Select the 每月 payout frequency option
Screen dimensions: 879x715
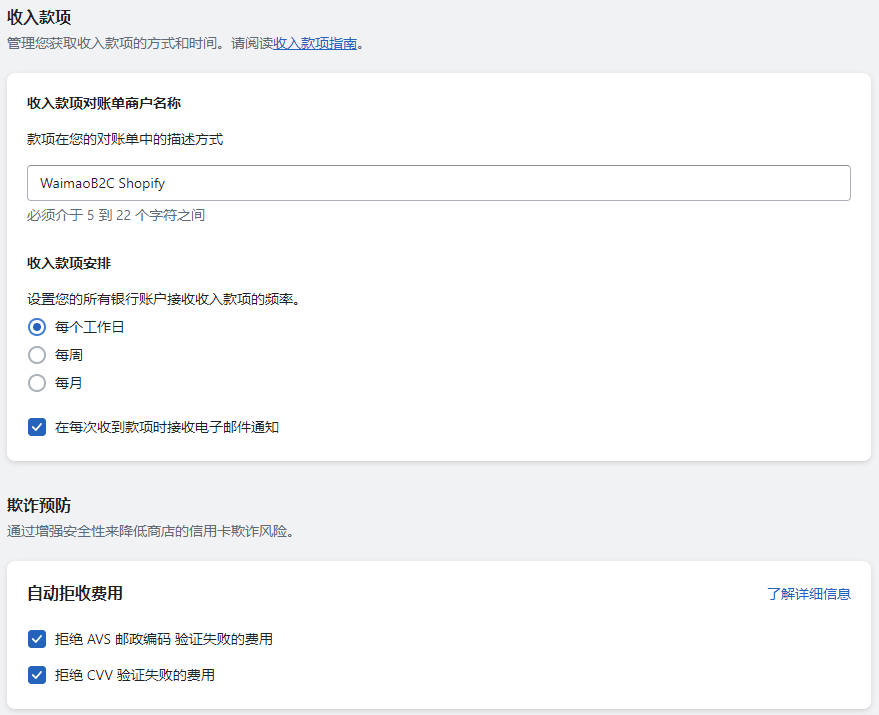pyautogui.click(x=37, y=383)
